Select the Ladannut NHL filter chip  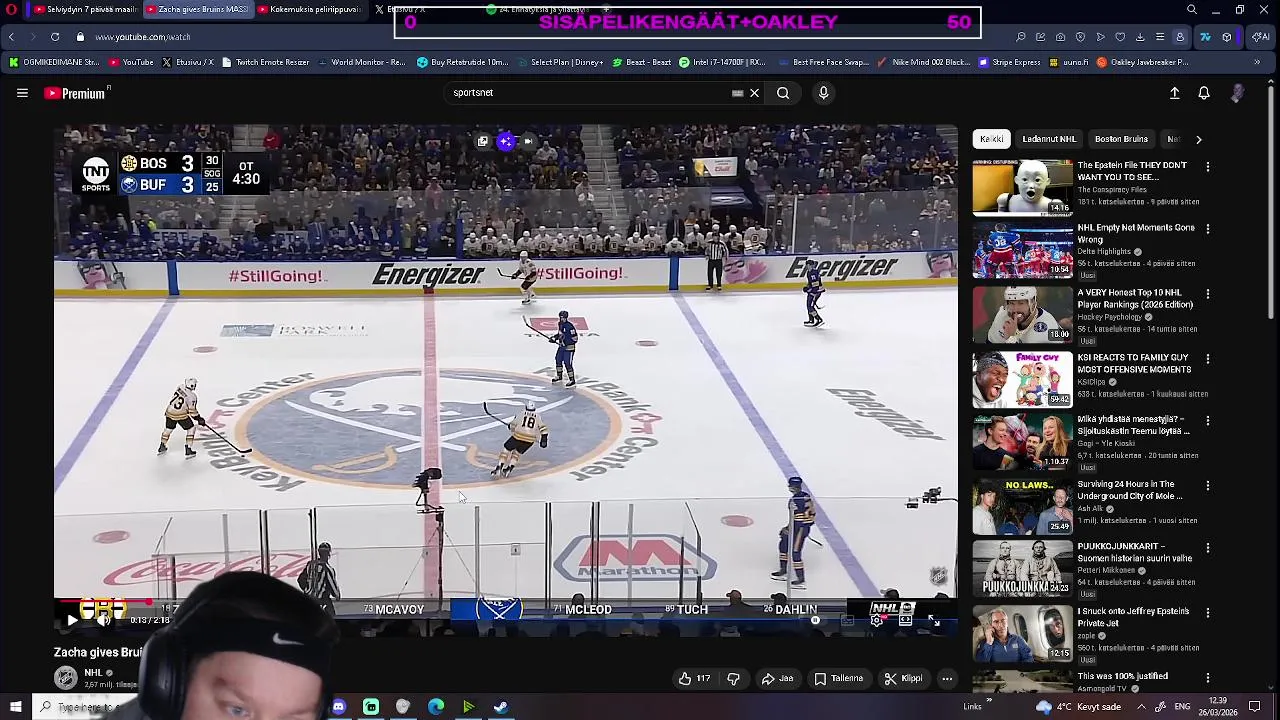(x=1049, y=139)
